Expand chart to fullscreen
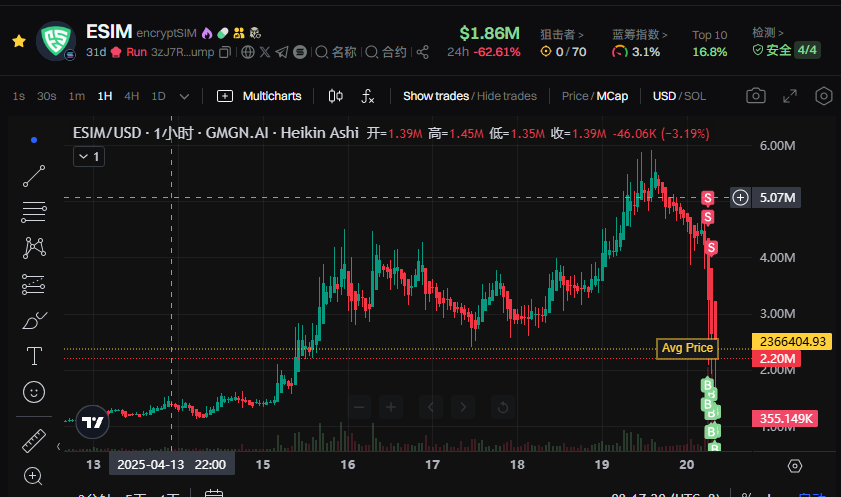The width and height of the screenshot is (841, 497). tap(790, 97)
